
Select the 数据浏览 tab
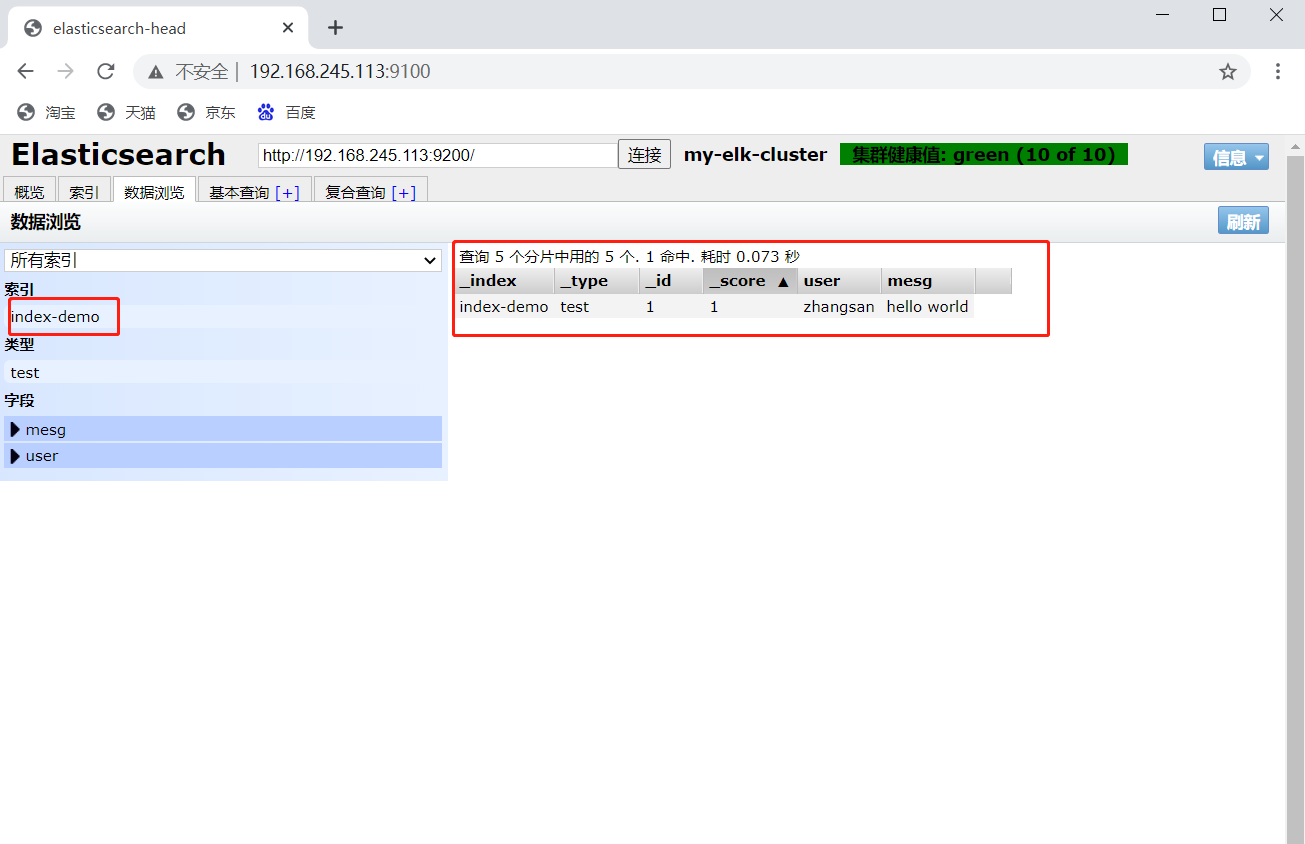click(x=154, y=192)
